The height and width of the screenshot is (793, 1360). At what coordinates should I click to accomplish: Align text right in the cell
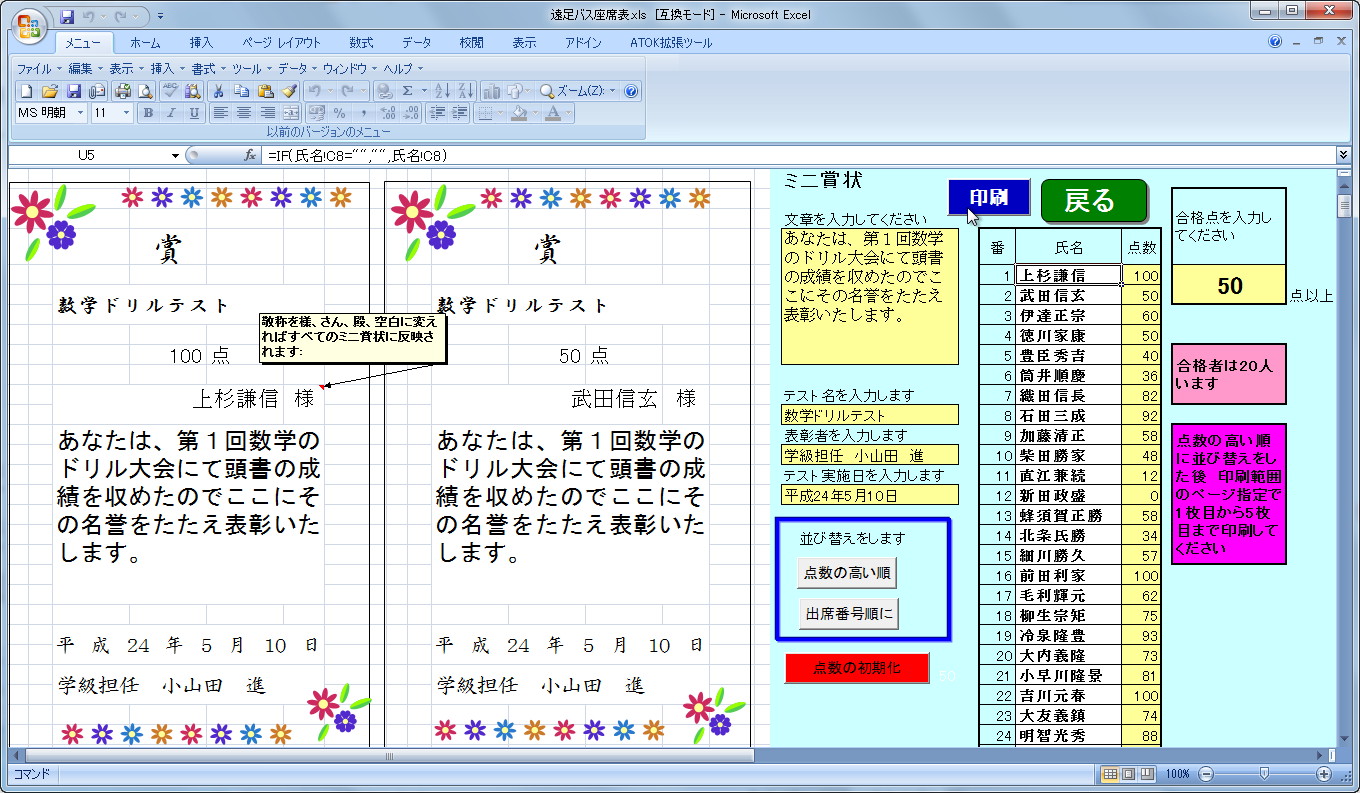(267, 113)
